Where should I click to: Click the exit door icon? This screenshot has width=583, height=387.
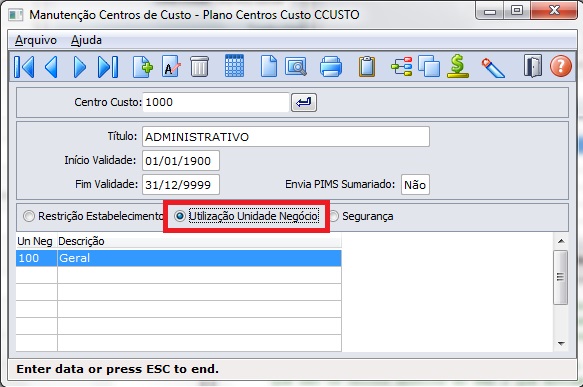coord(533,66)
